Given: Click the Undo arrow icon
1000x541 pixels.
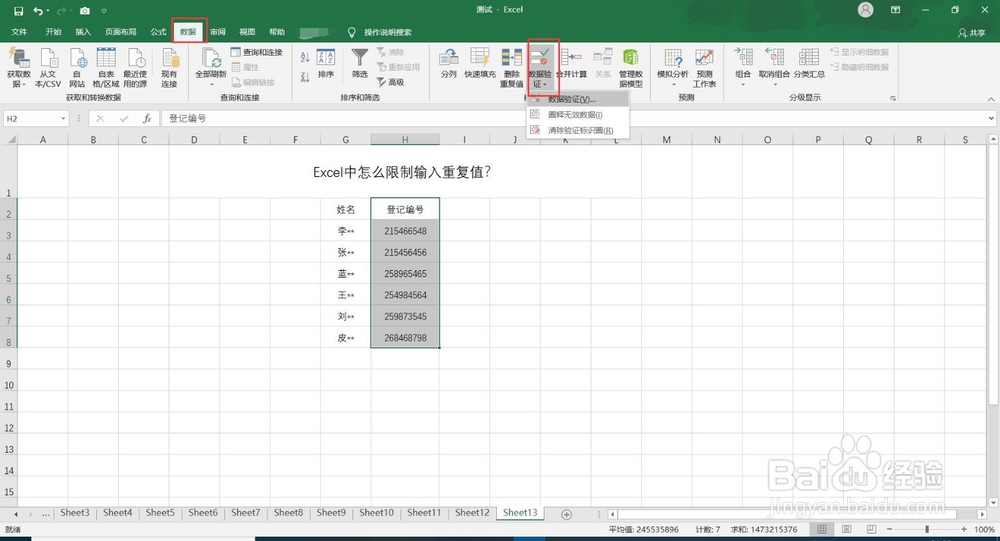Looking at the screenshot, I should click(38, 11).
